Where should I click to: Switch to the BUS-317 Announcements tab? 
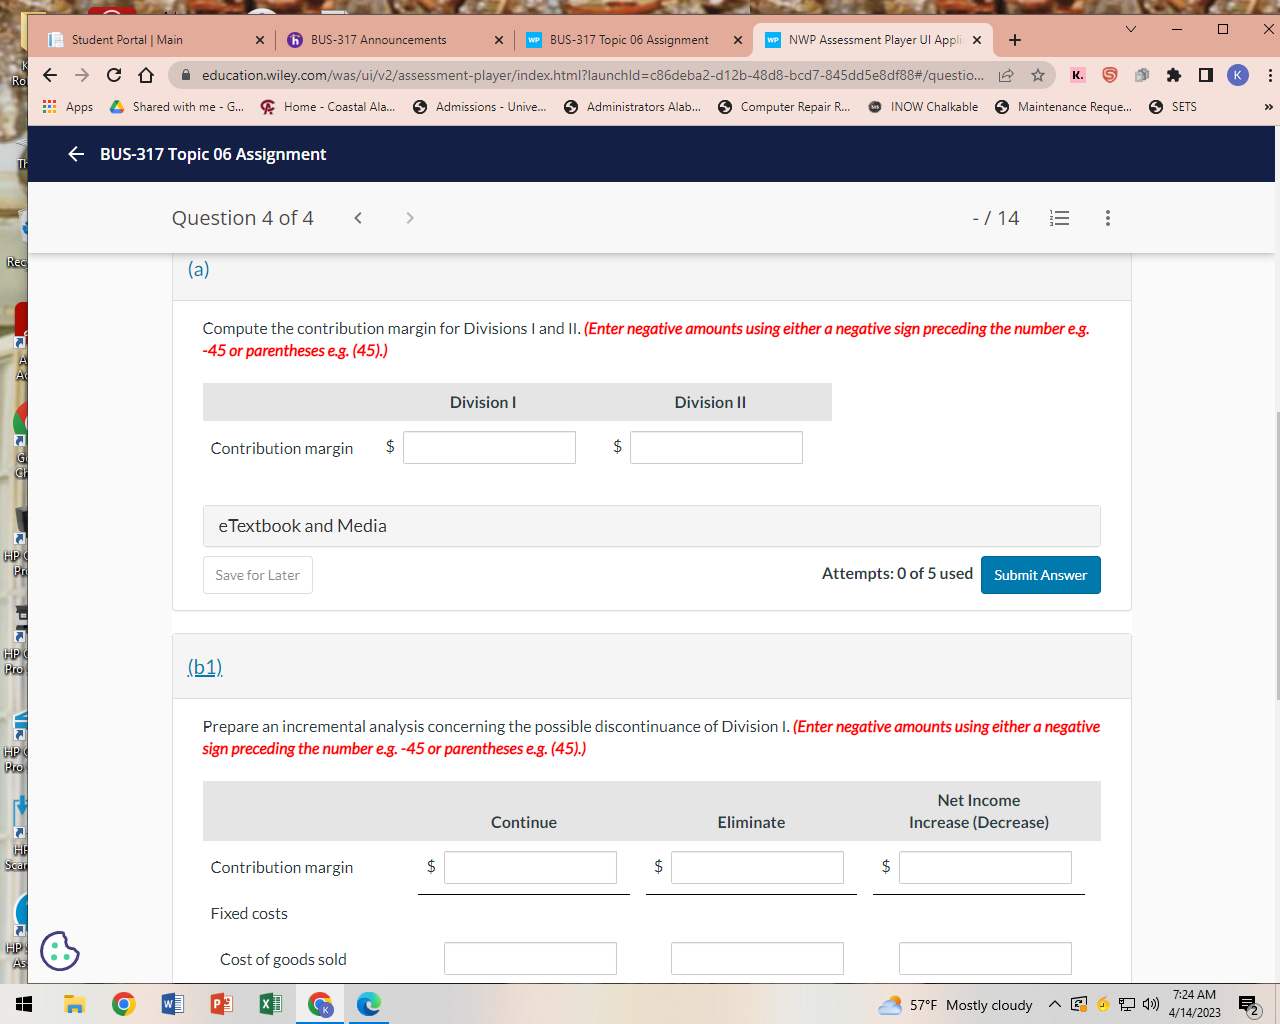380,40
